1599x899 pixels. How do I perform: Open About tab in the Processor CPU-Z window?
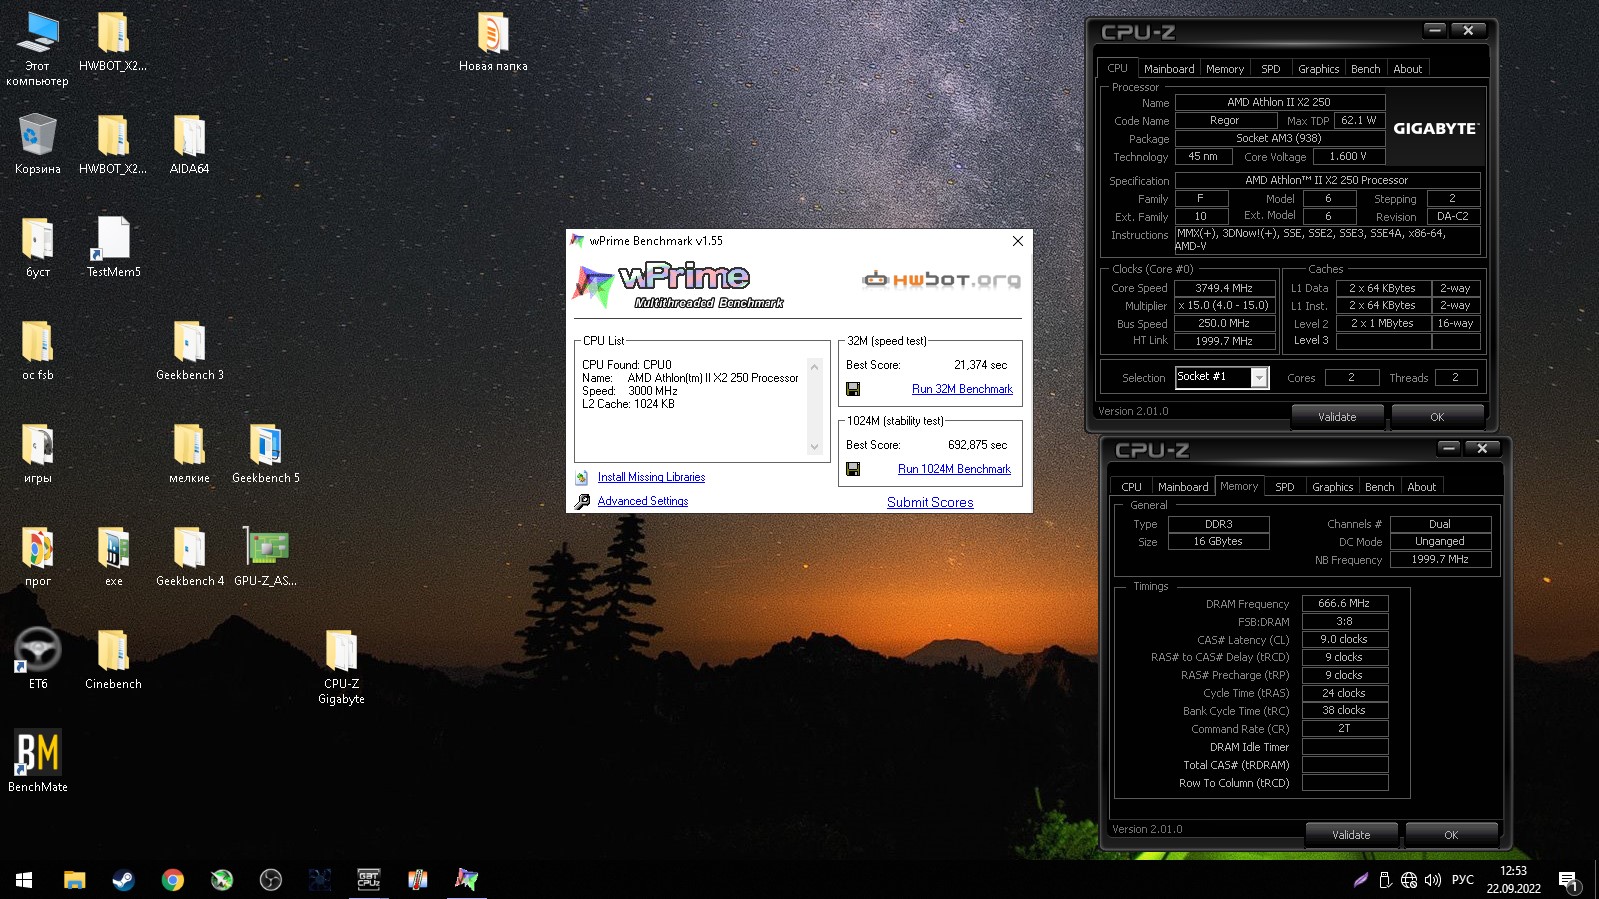(x=1408, y=69)
